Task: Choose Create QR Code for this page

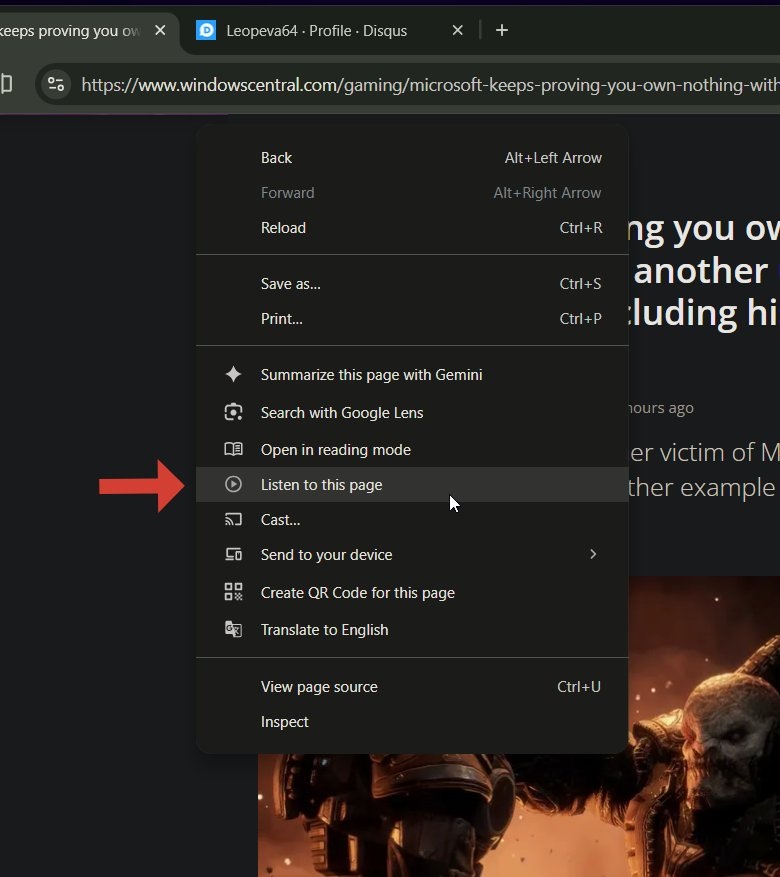Action: [x=412, y=592]
